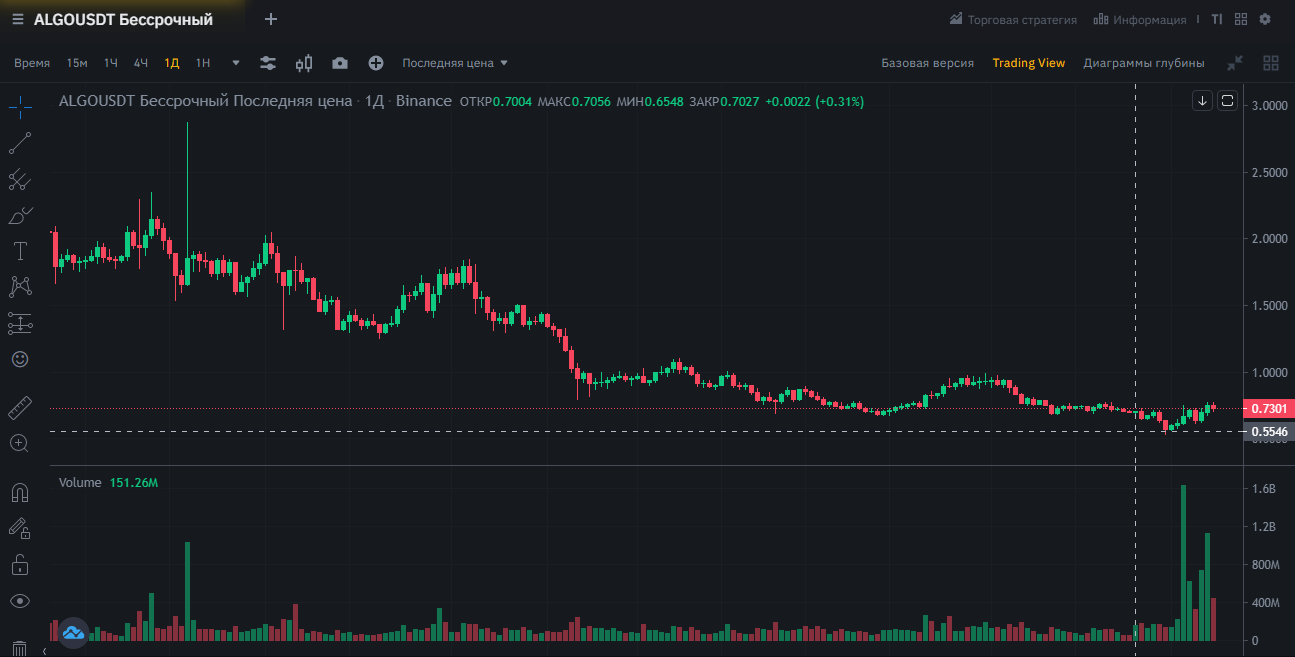Toggle lock all drawing tools
1295x657 pixels.
click(20, 565)
